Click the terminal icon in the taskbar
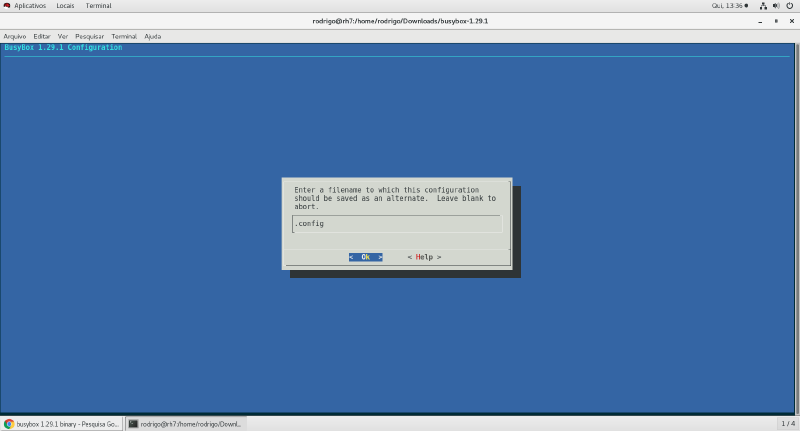 coord(134,424)
